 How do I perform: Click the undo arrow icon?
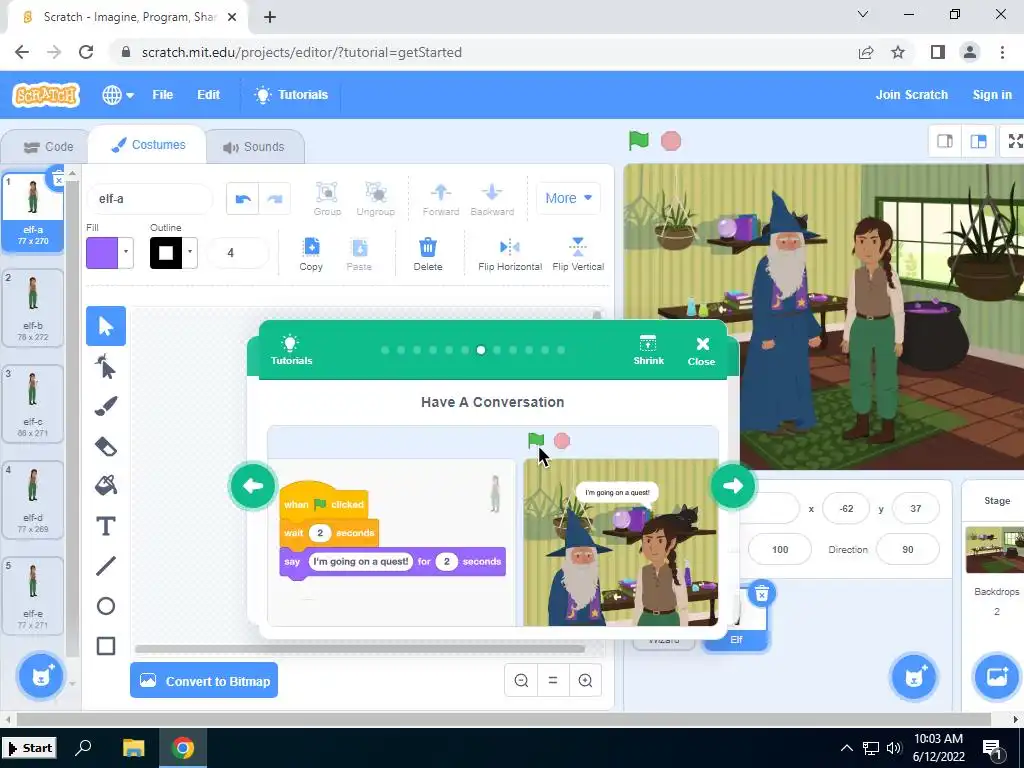[x=243, y=199]
